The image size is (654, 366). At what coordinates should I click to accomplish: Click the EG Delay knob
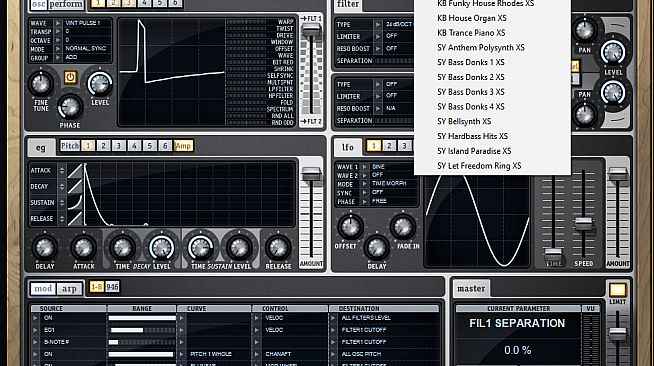[45, 248]
